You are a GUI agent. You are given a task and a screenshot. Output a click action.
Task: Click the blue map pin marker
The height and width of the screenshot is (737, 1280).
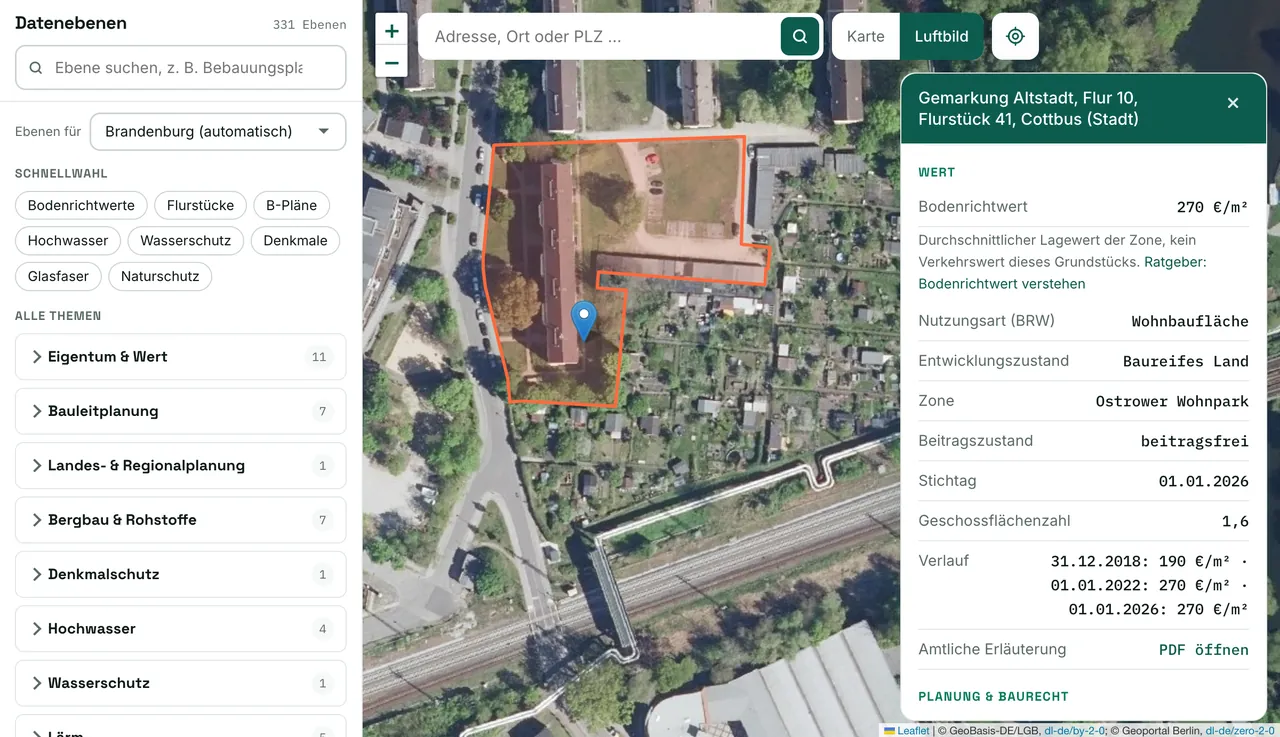pyautogui.click(x=583, y=320)
